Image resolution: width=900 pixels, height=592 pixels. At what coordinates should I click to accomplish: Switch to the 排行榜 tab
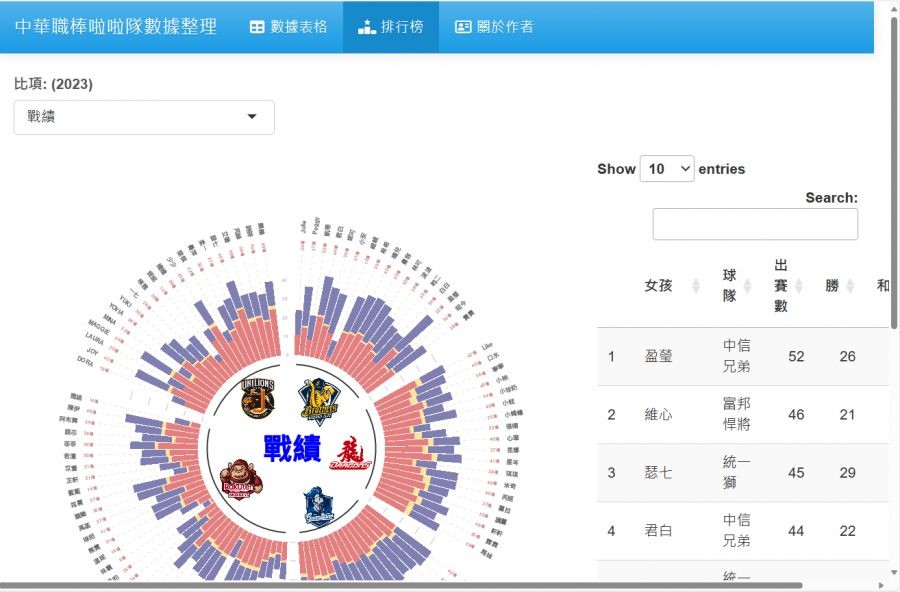pyautogui.click(x=390, y=27)
